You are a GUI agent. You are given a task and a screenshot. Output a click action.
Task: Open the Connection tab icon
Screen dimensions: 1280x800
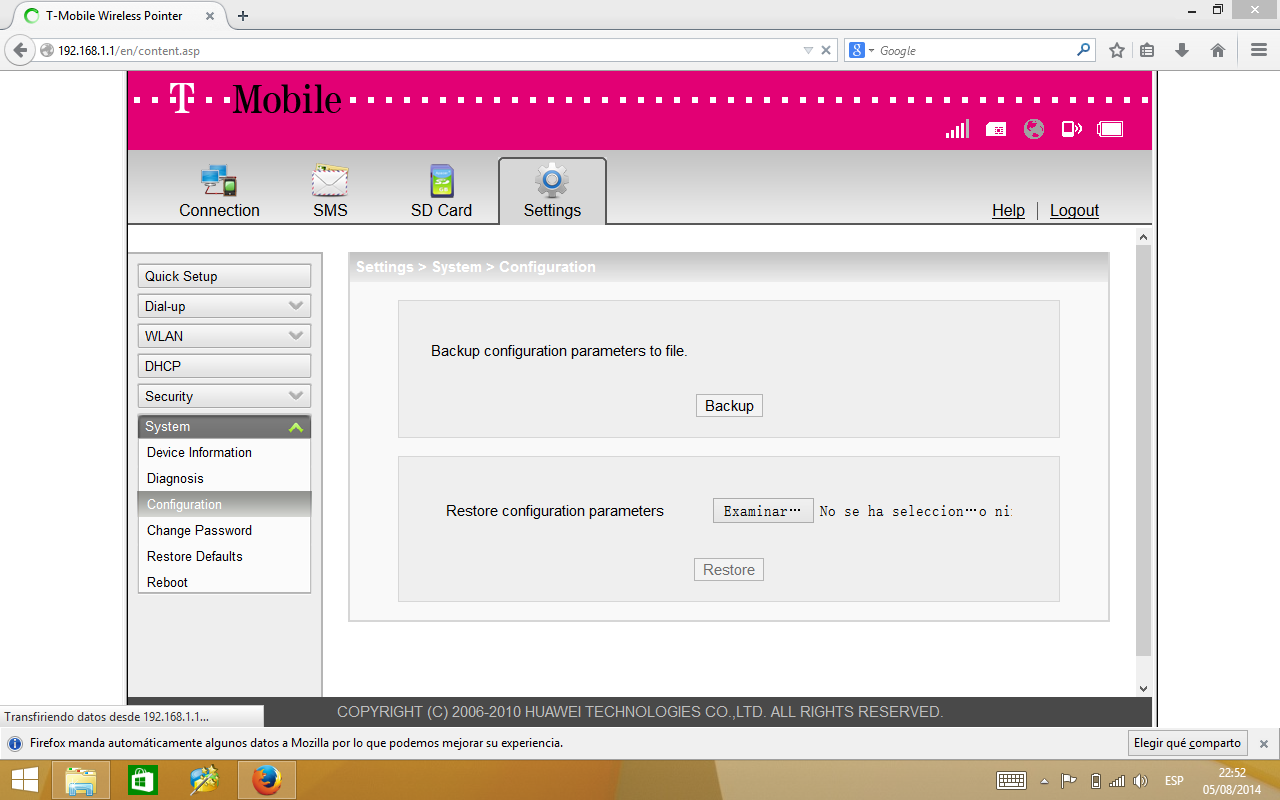click(x=219, y=181)
